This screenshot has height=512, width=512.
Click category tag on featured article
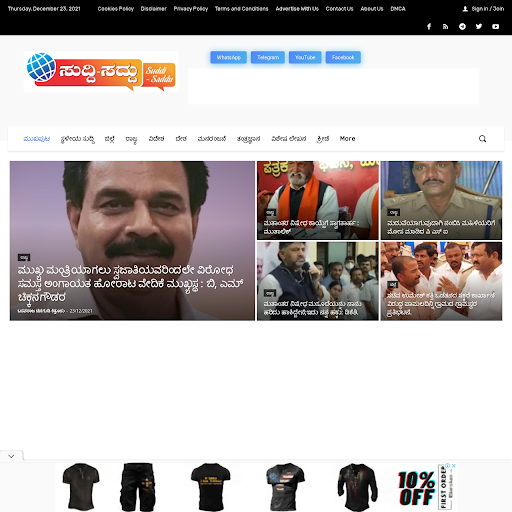[24, 257]
